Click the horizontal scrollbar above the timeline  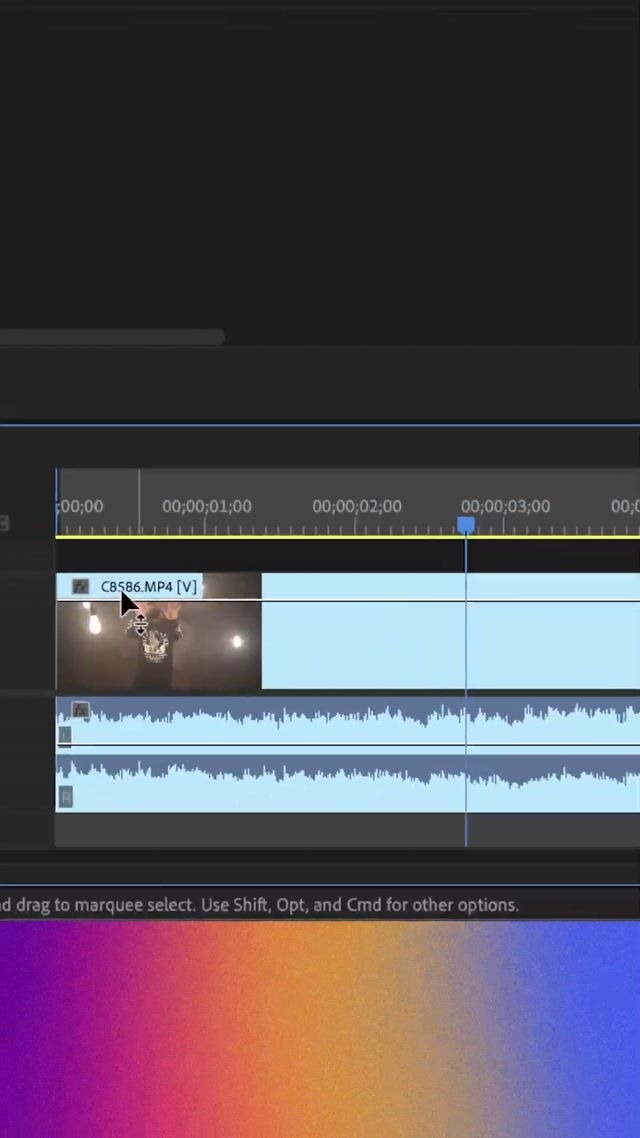(x=110, y=338)
